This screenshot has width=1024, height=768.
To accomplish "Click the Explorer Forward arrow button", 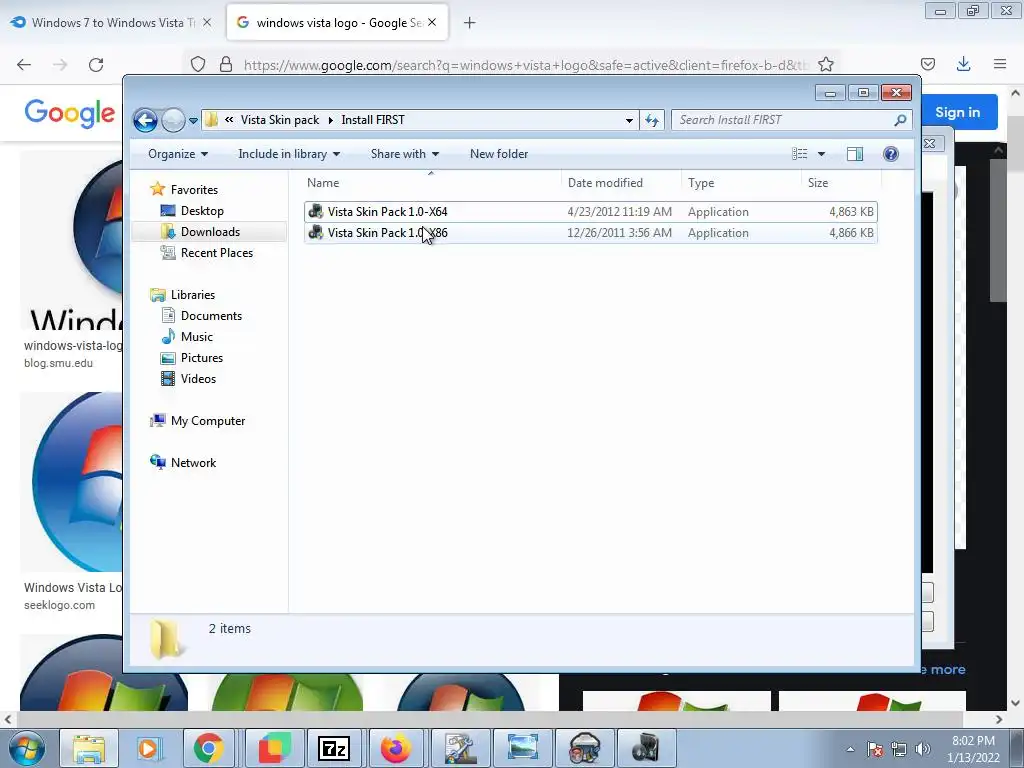I will coord(173,120).
